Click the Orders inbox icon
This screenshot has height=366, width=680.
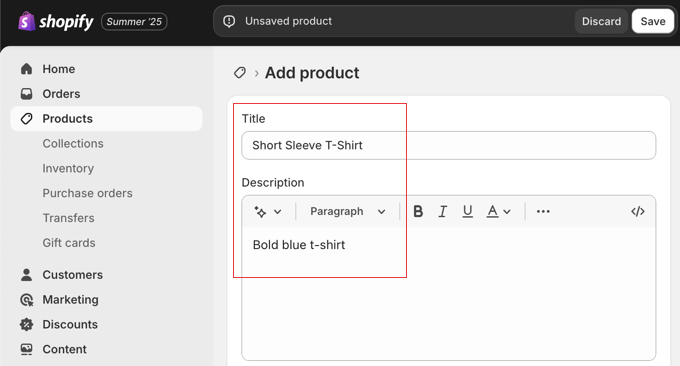26,94
